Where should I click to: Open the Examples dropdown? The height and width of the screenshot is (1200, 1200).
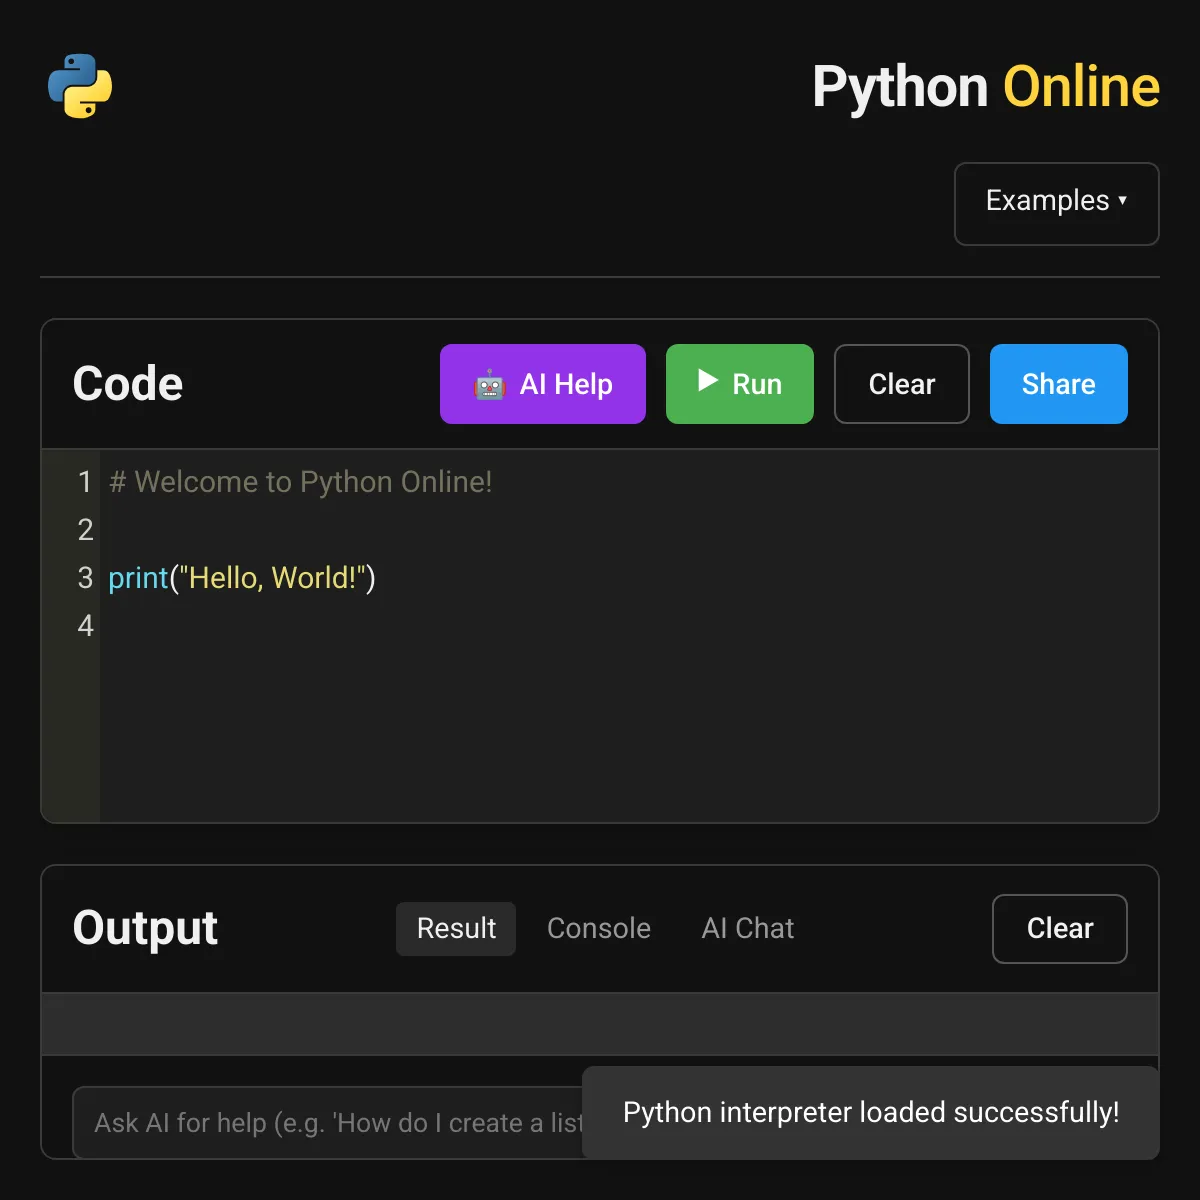[x=1056, y=203]
